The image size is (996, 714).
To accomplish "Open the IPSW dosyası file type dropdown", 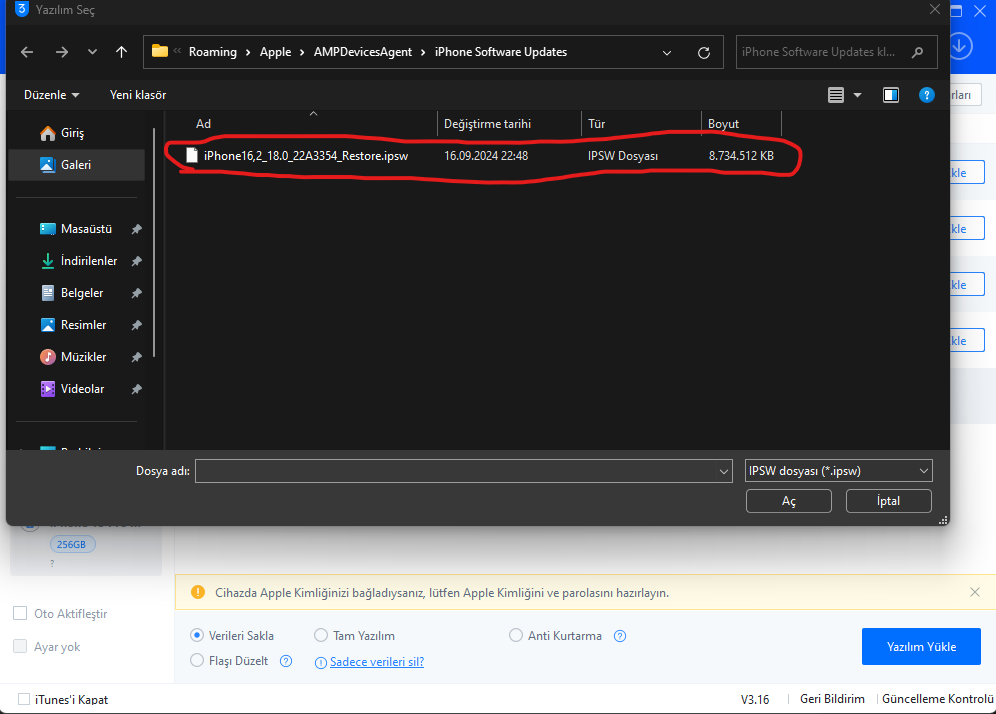I will point(838,471).
